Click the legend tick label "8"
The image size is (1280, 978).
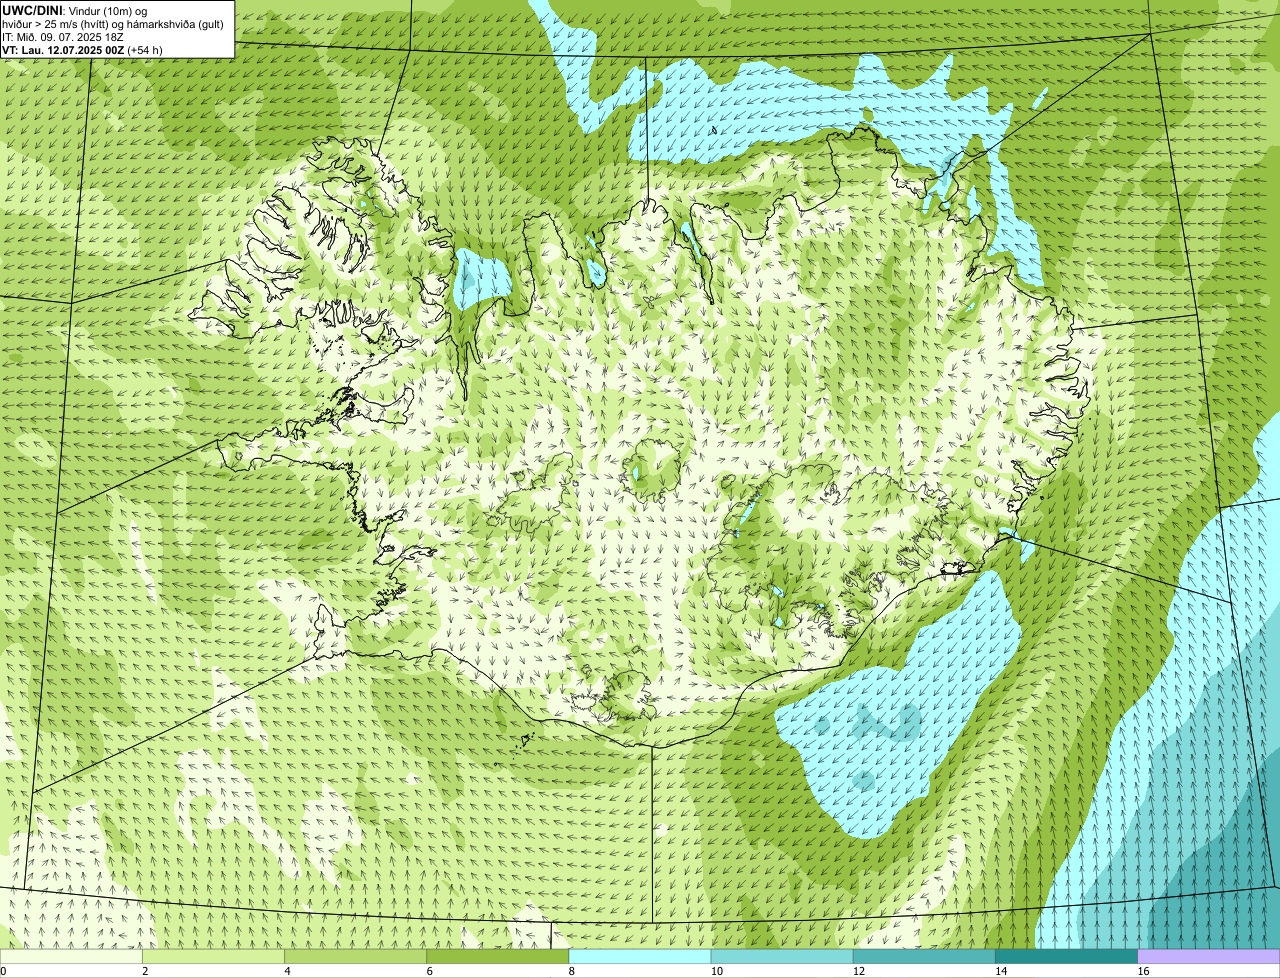(x=572, y=972)
